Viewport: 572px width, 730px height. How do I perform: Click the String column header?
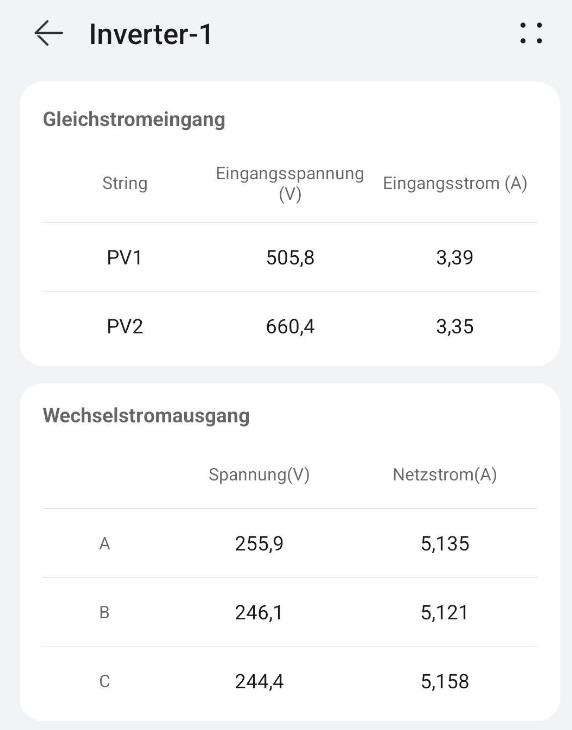tap(125, 183)
